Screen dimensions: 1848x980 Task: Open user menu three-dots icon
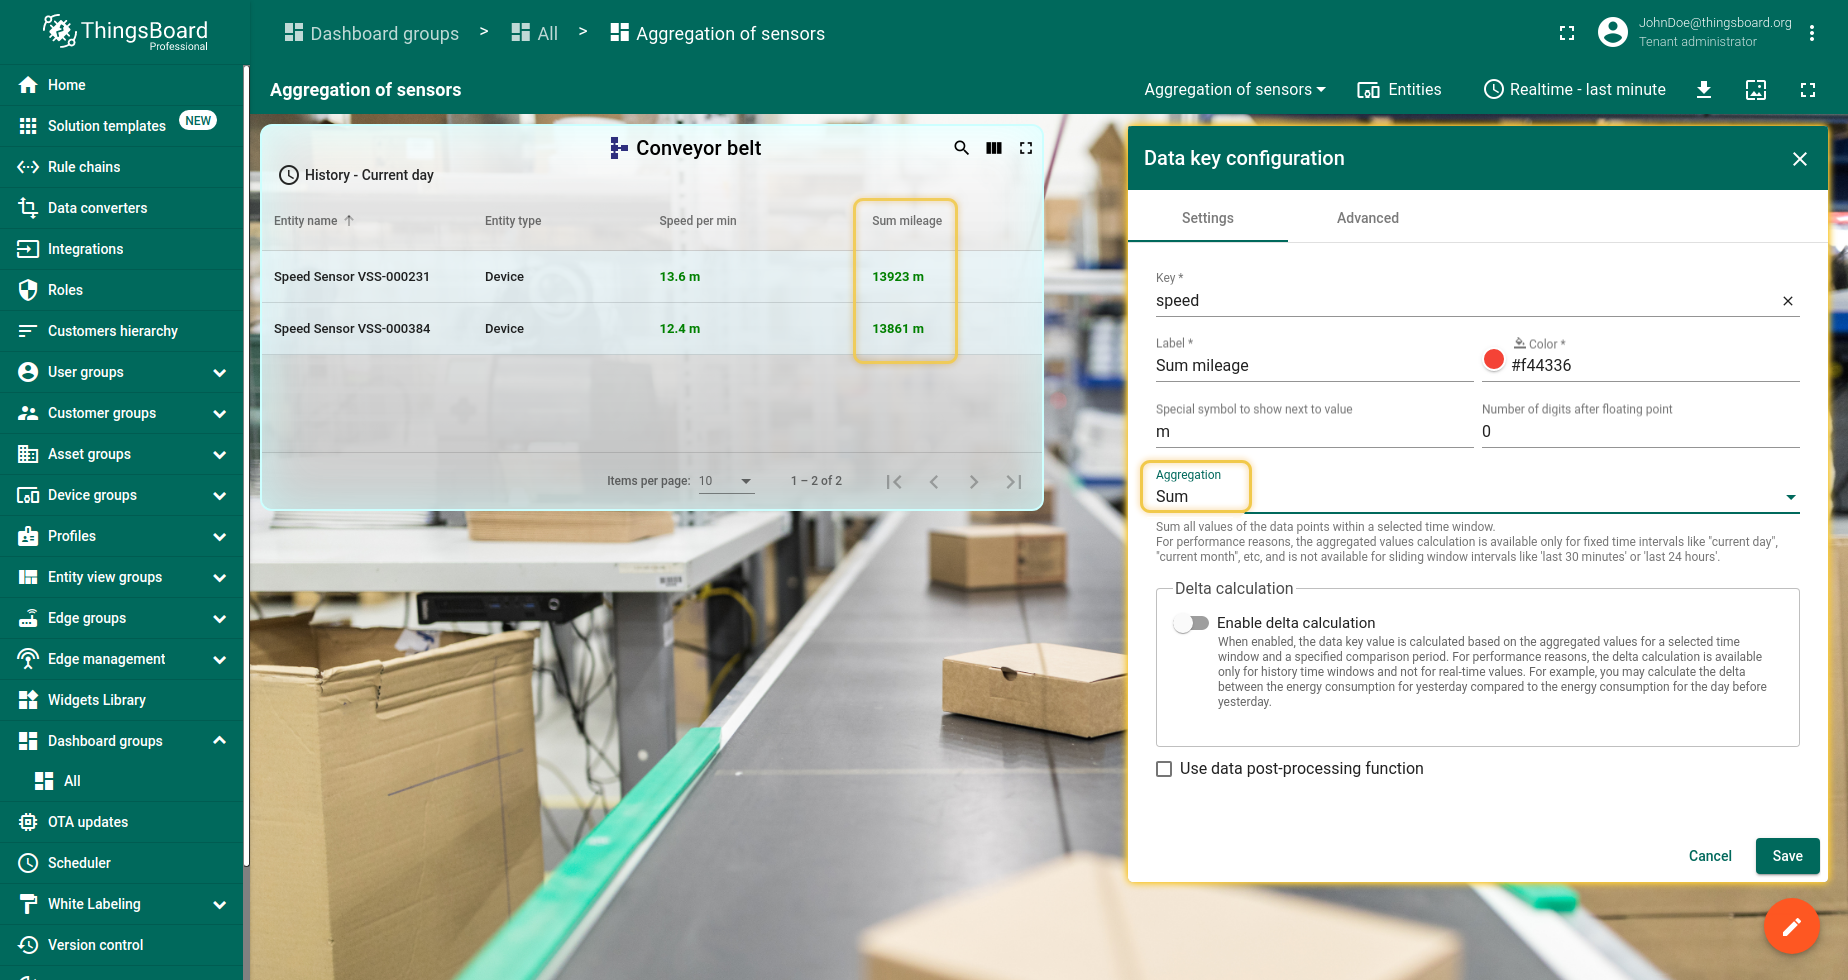pos(1812,33)
